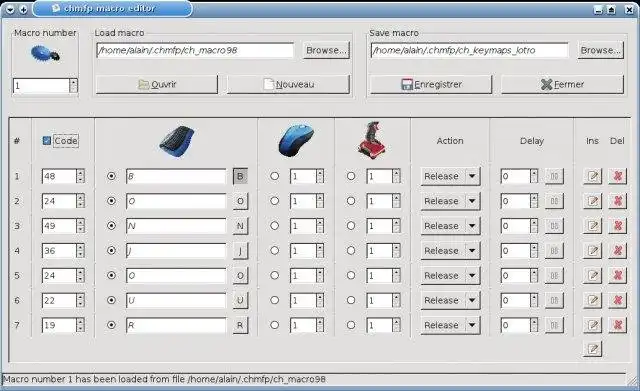Insert a line before row 7

point(593,325)
